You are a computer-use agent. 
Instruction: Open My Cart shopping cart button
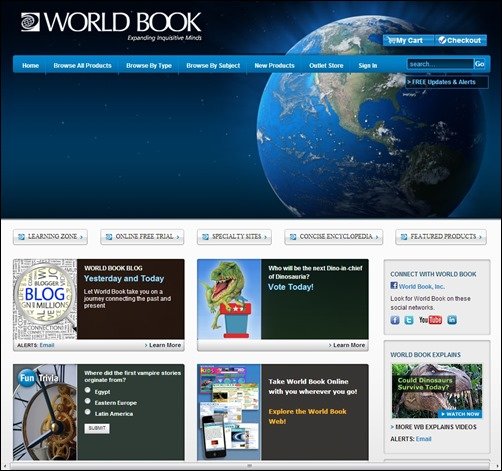(409, 40)
